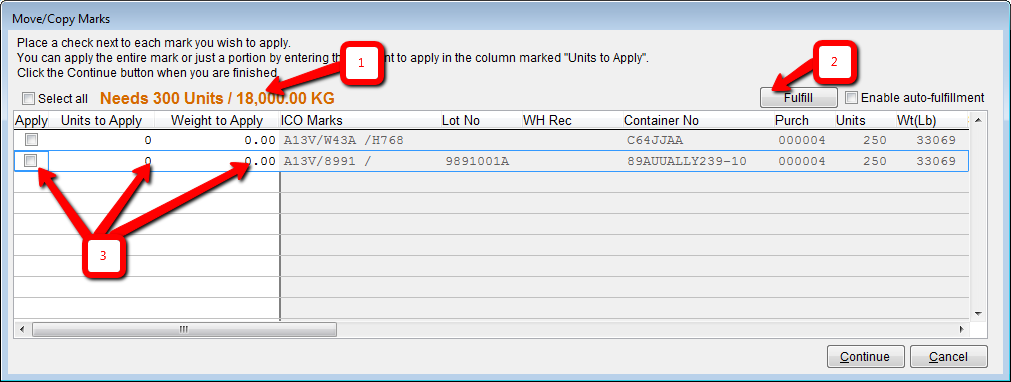Click Units 250 in 89AUUALLY239-10 row
Image resolution: width=1011 pixels, height=382 pixels.
coord(874,161)
